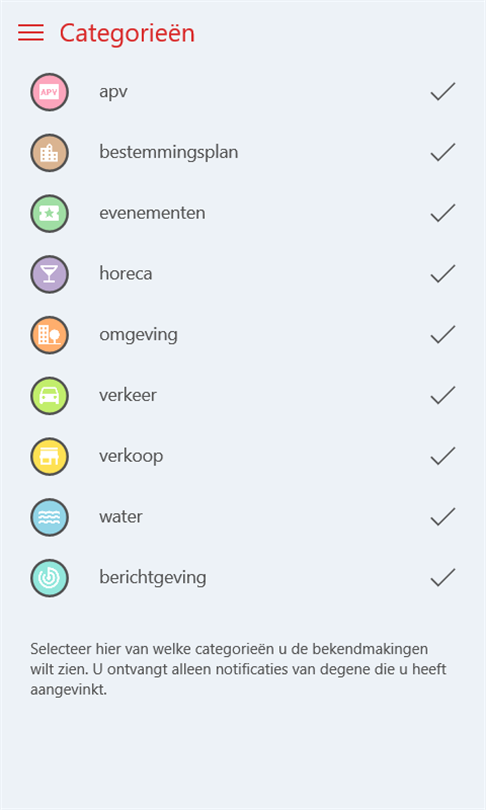The height and width of the screenshot is (810, 486).
Task: Select the omgeving label
Action: click(138, 335)
